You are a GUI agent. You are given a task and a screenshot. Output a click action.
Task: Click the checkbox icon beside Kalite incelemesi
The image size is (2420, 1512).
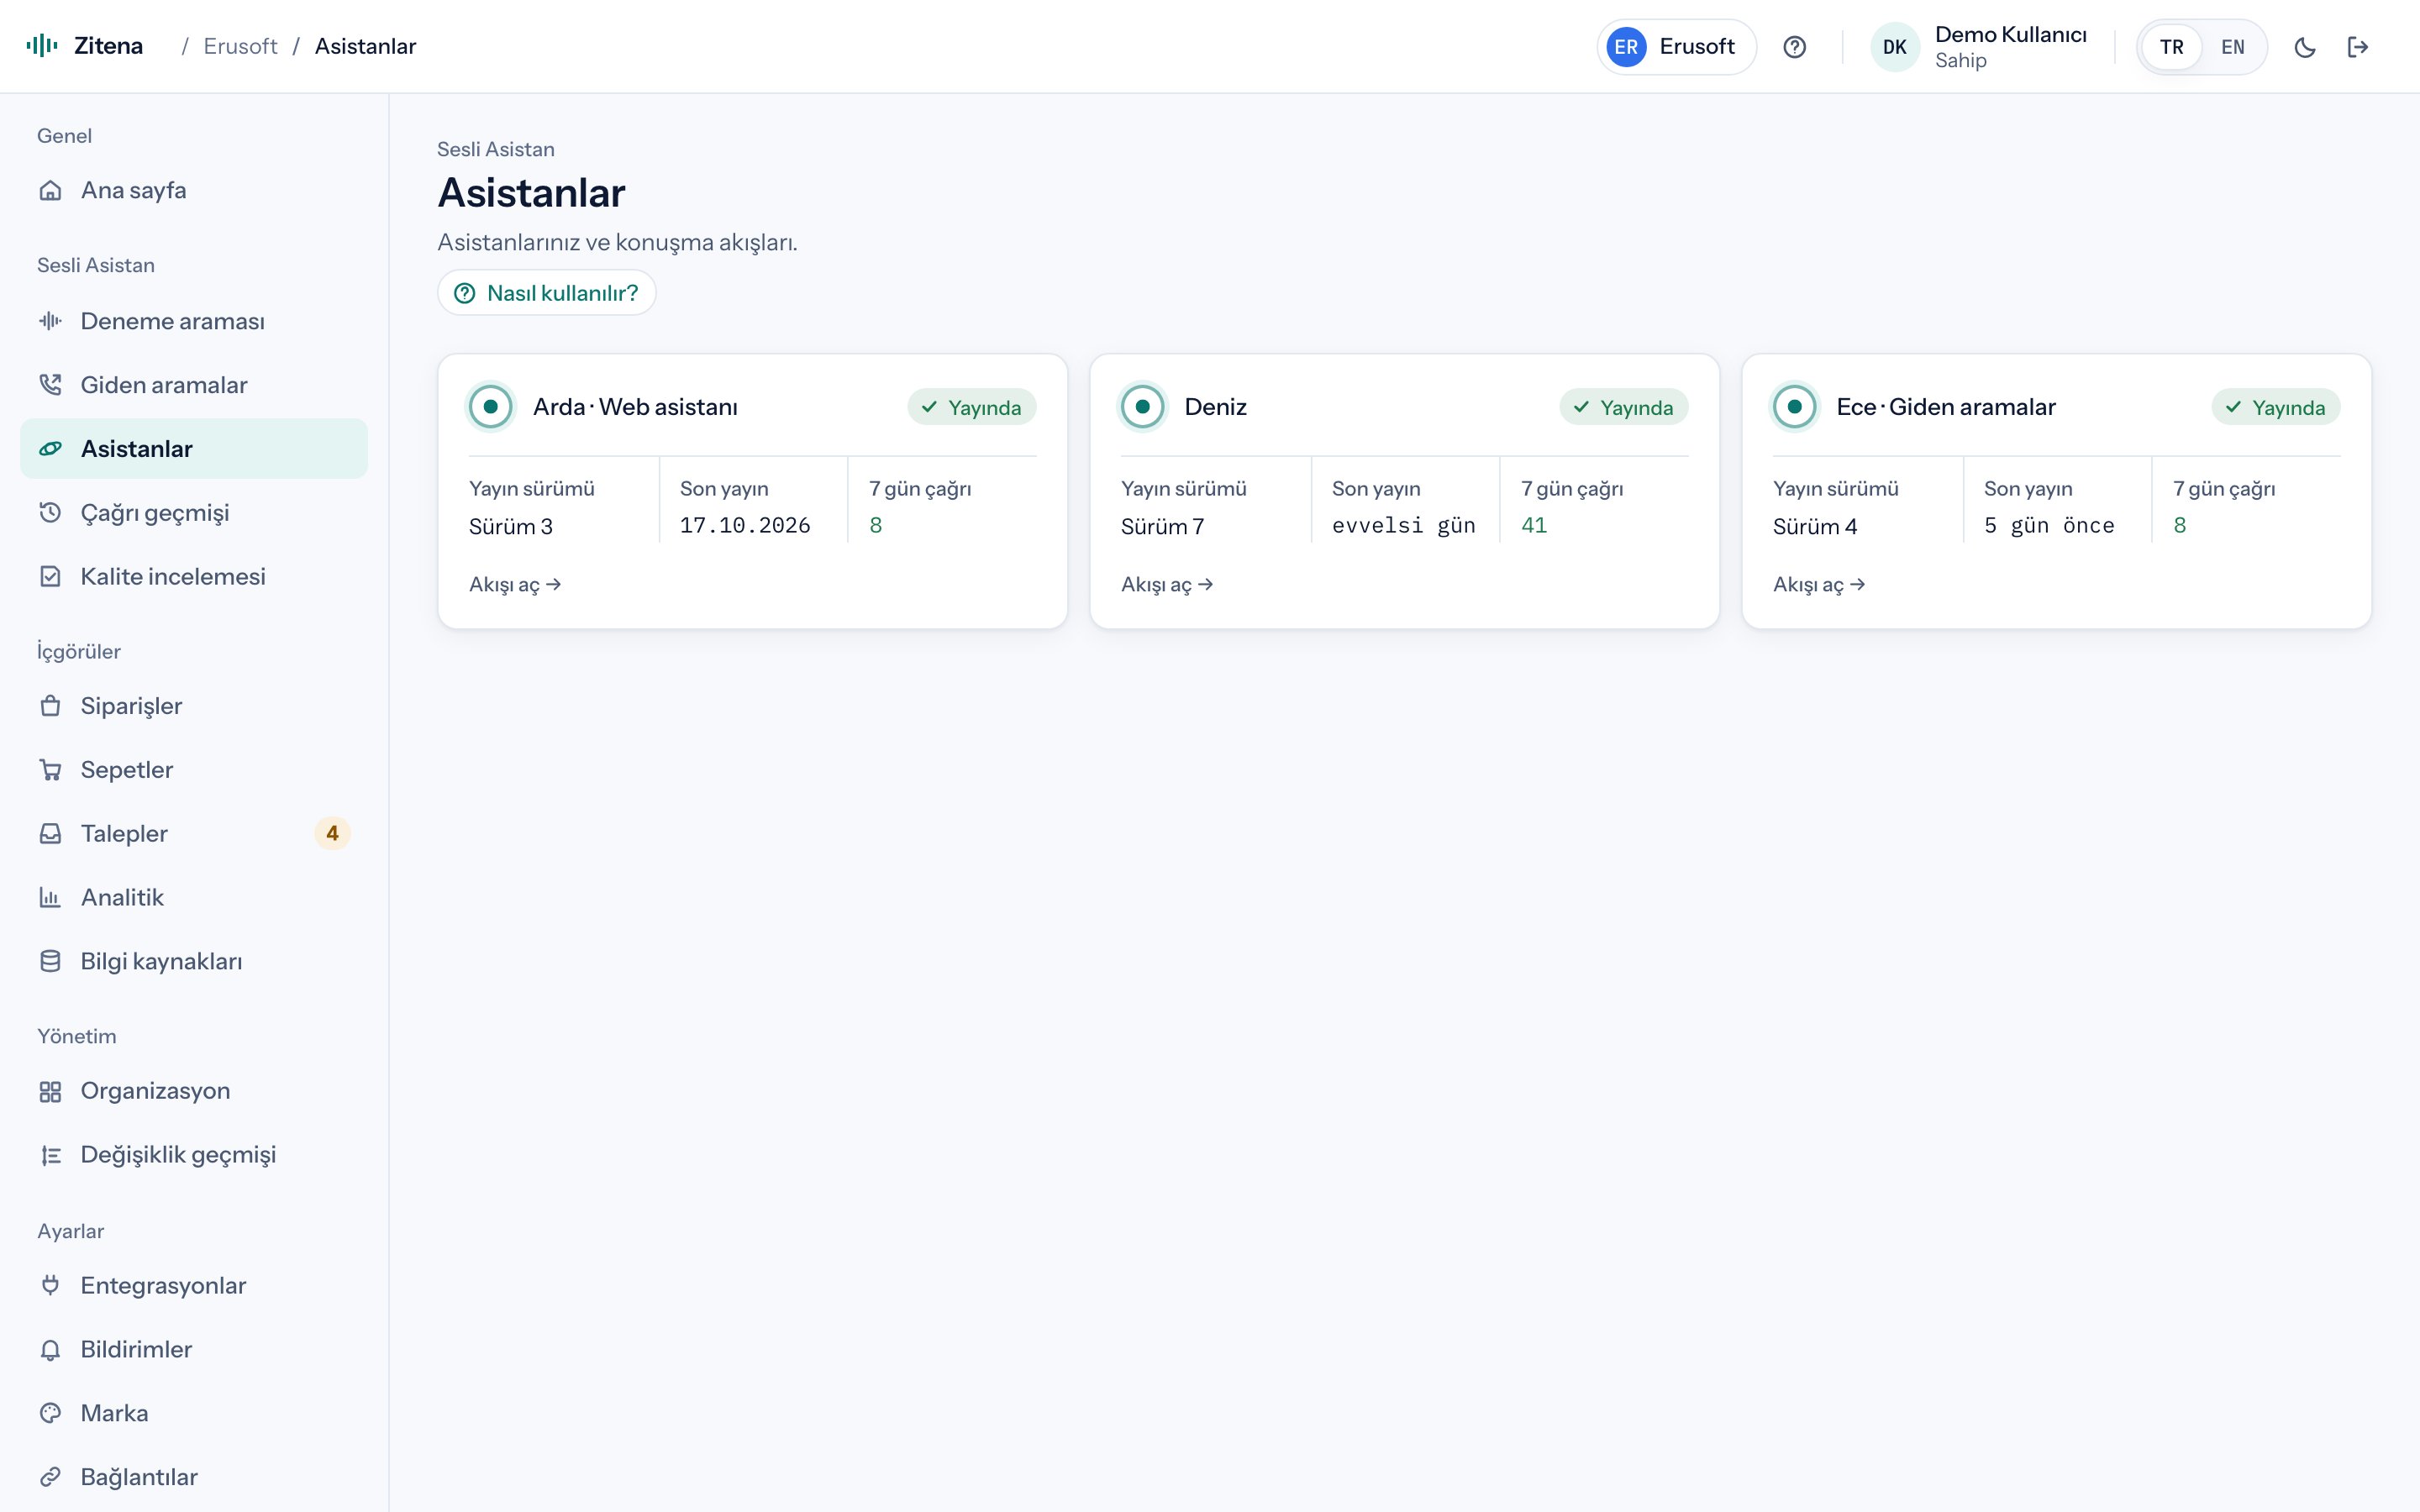[x=50, y=577]
